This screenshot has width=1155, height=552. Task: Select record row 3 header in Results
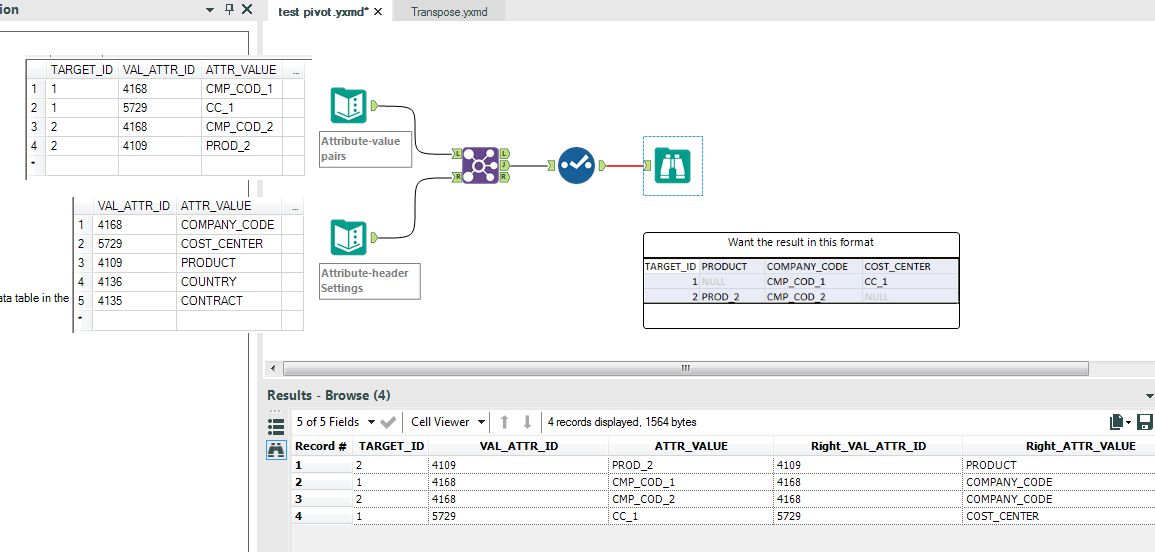pyautogui.click(x=321, y=499)
